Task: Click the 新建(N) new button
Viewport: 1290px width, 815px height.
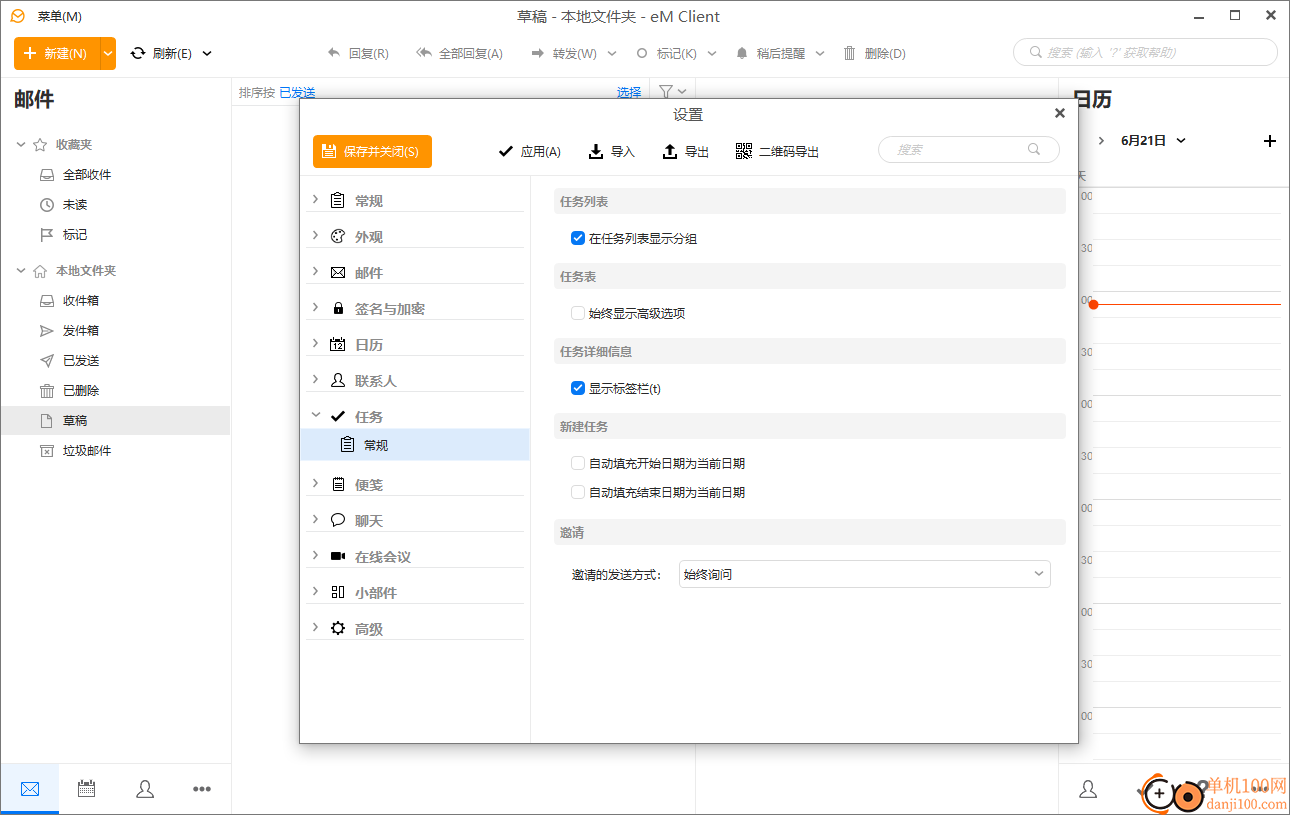Action: 57,53
